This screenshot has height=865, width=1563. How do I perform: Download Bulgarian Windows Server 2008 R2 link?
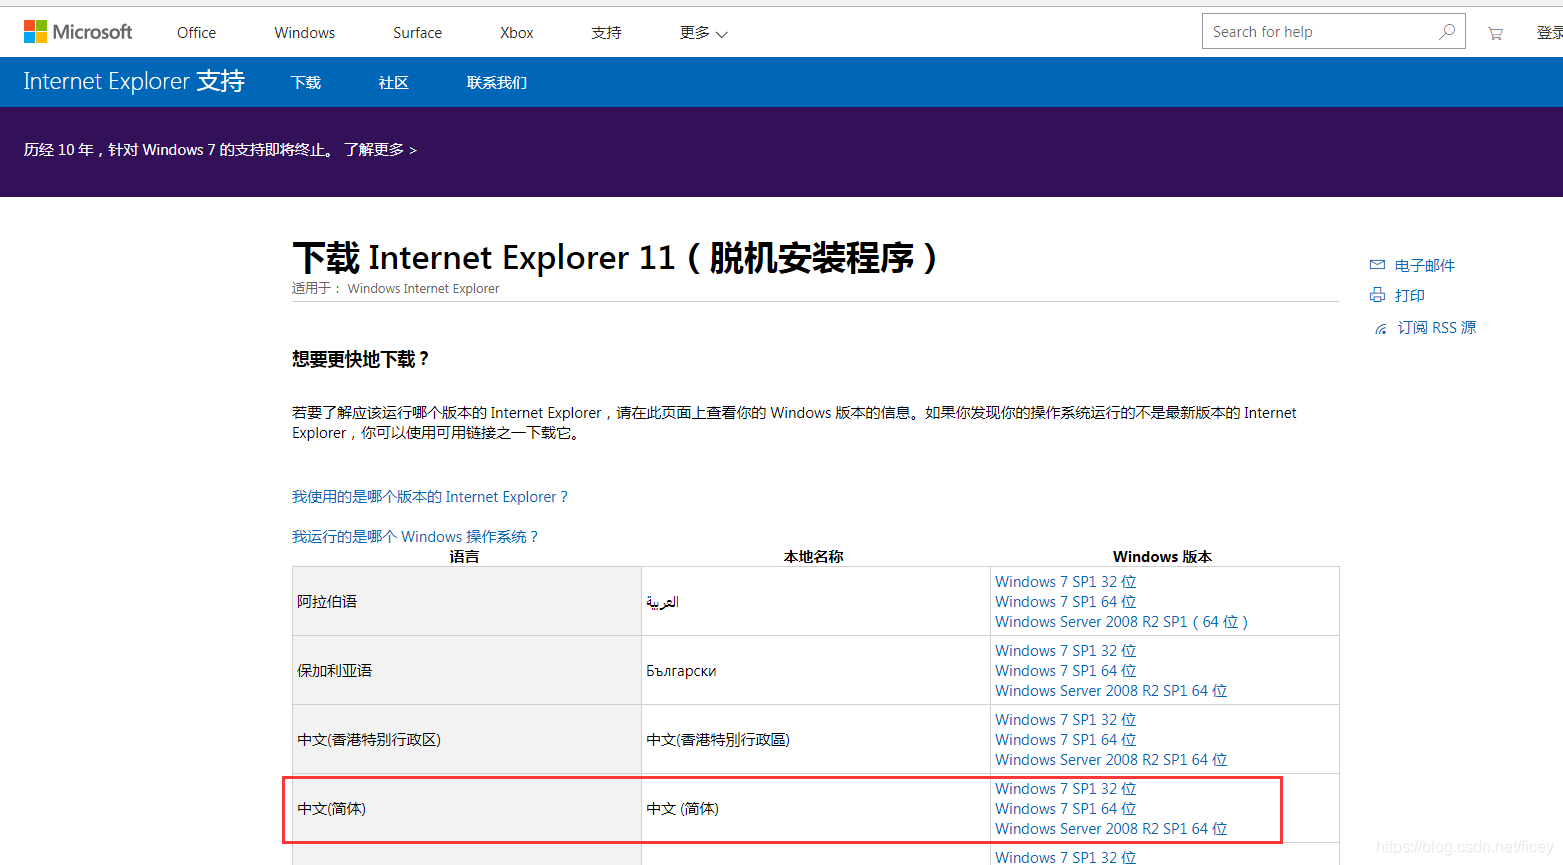[x=1111, y=691]
